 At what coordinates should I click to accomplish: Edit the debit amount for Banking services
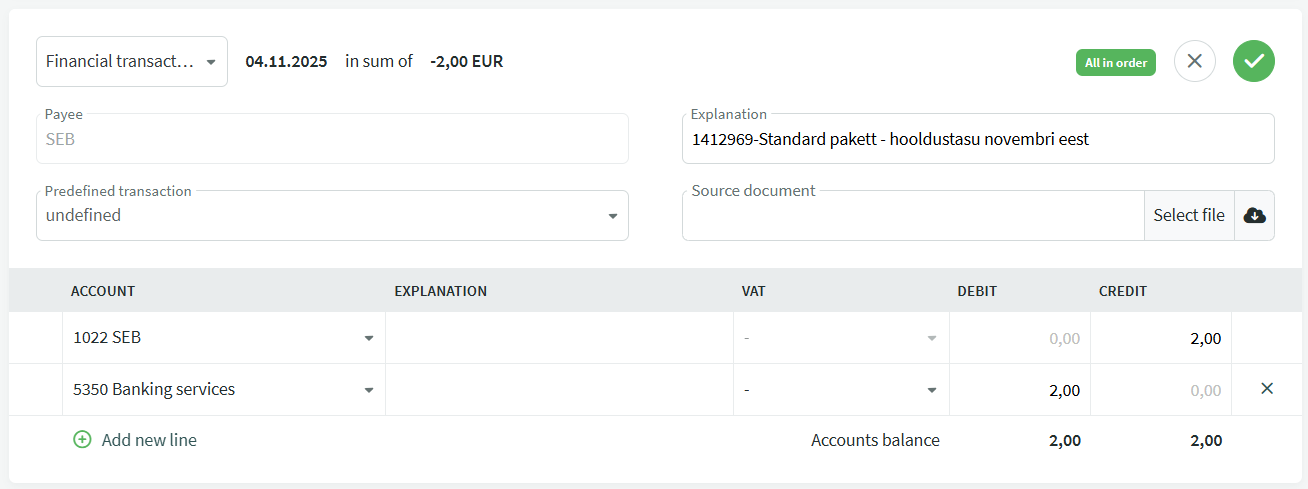coord(1019,390)
